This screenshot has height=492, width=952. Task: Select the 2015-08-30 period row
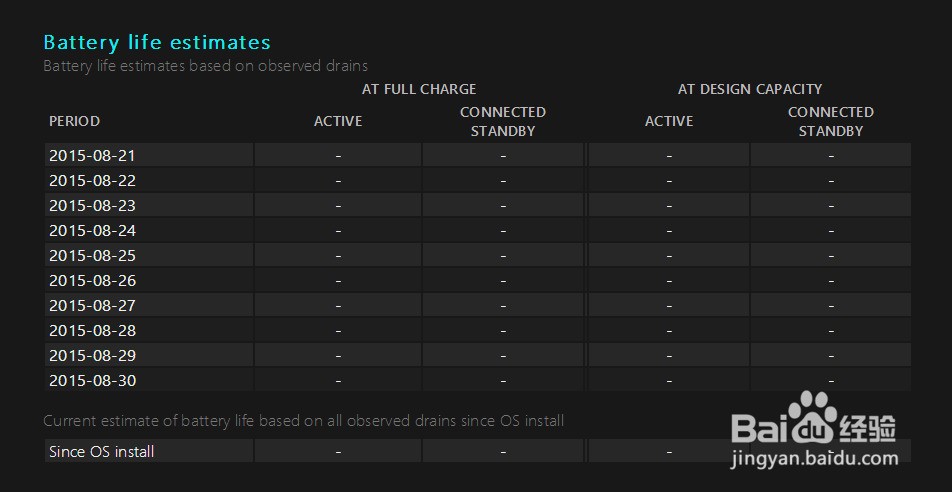pyautogui.click(x=478, y=380)
